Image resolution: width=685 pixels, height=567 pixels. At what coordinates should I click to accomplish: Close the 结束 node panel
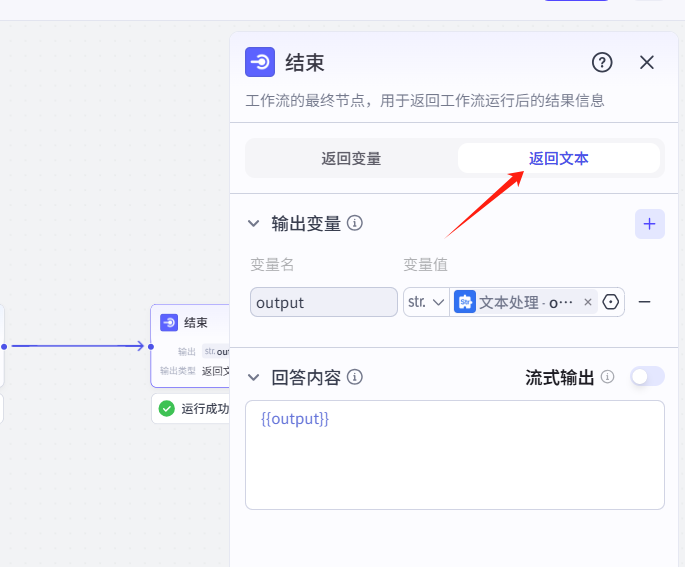(647, 63)
